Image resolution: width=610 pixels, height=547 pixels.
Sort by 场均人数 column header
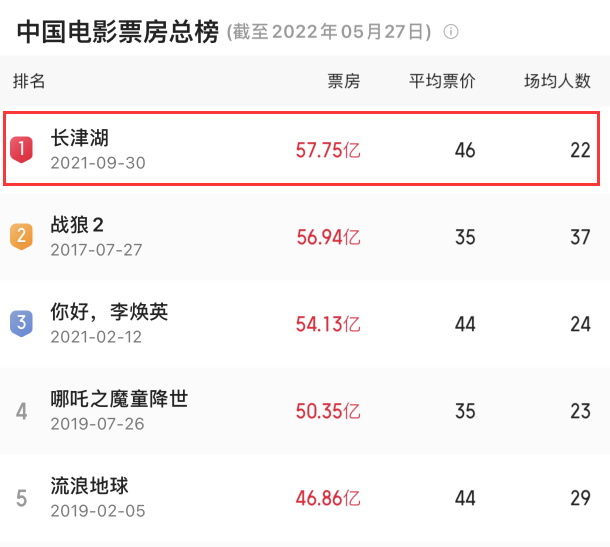pyautogui.click(x=557, y=81)
